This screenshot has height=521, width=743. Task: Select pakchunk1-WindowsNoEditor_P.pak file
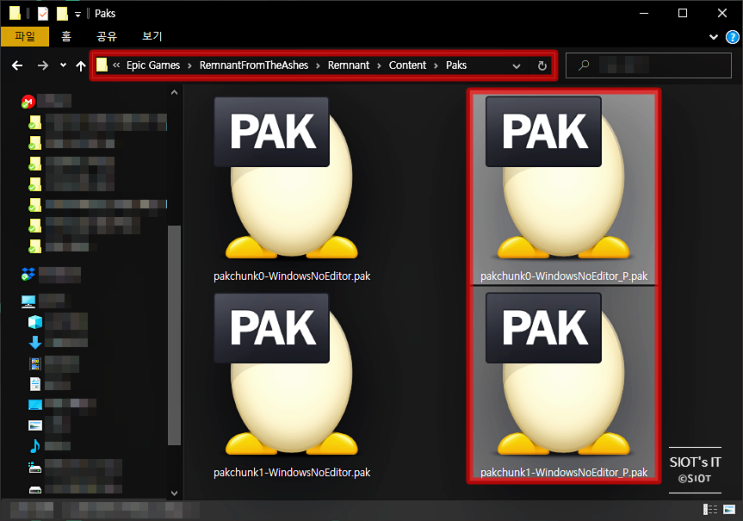pyautogui.click(x=563, y=383)
